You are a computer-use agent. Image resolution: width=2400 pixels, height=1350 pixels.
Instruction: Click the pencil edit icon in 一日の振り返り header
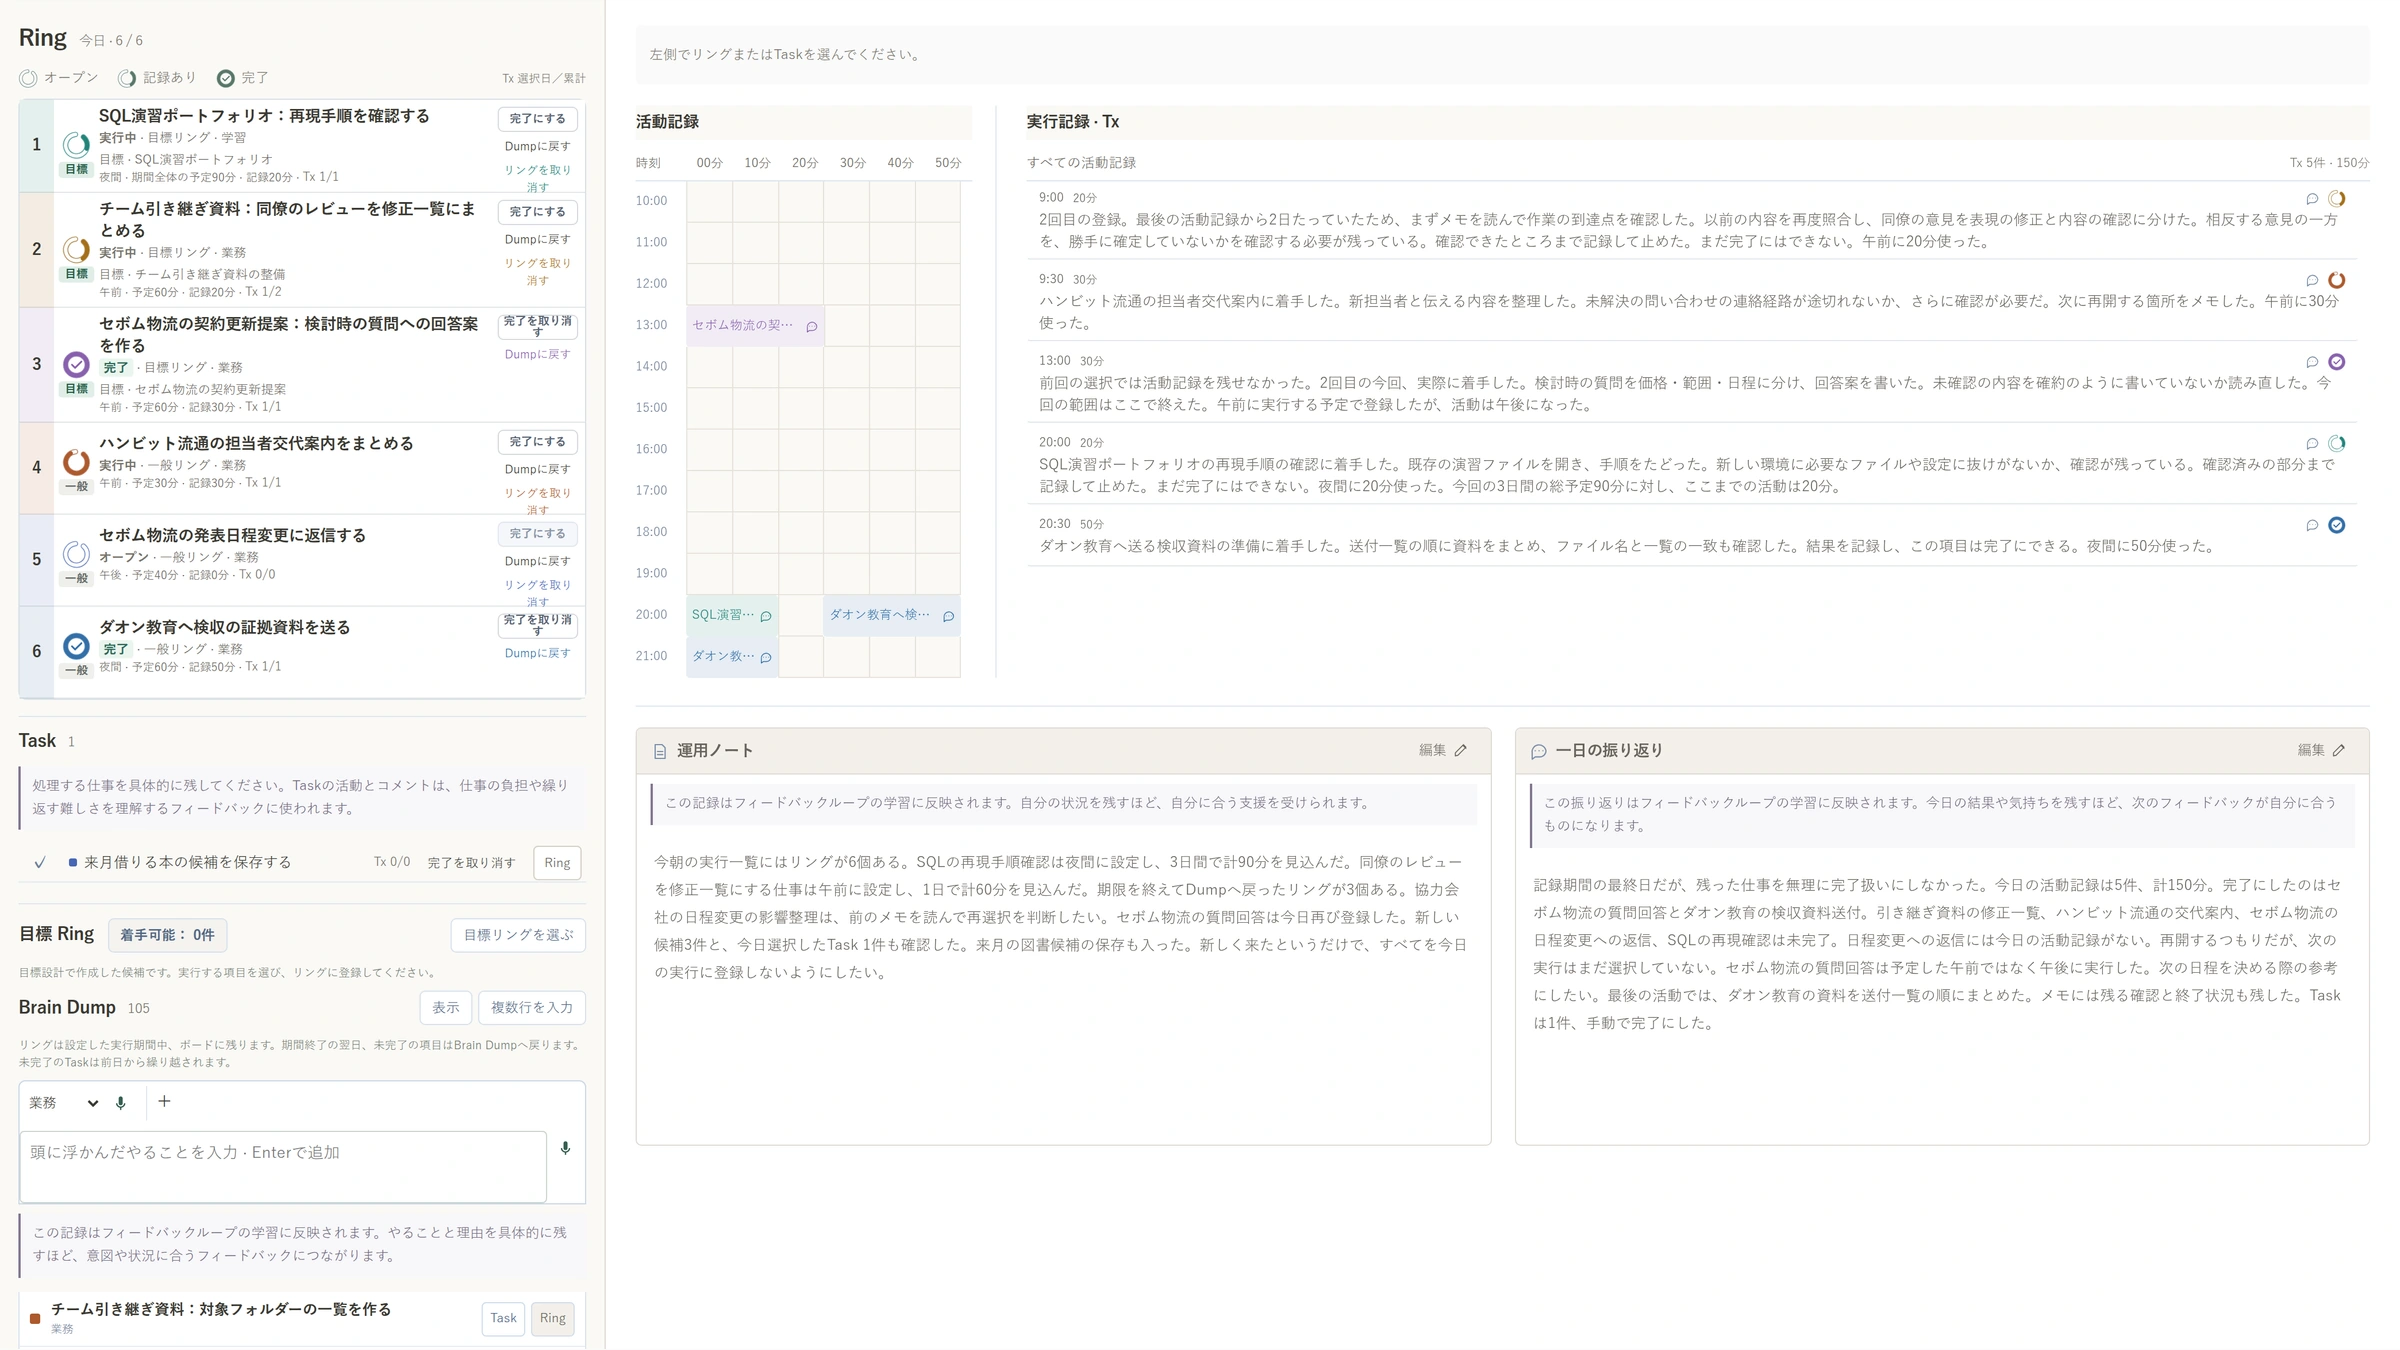click(2339, 750)
